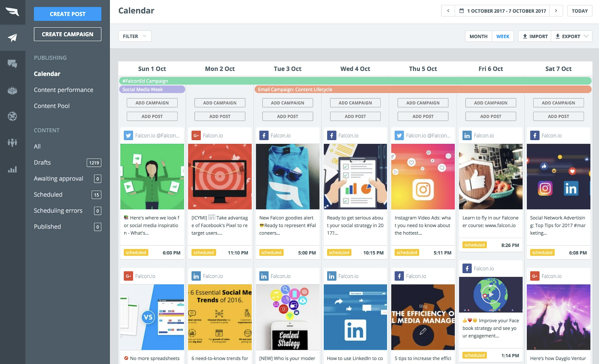Click Add Campaign under Sun 1 Oct
Screen dimensions: 599x364
coord(152,103)
